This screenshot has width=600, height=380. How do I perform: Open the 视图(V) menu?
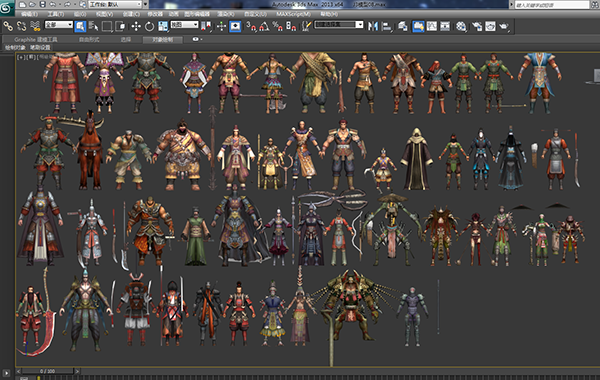tap(104, 14)
